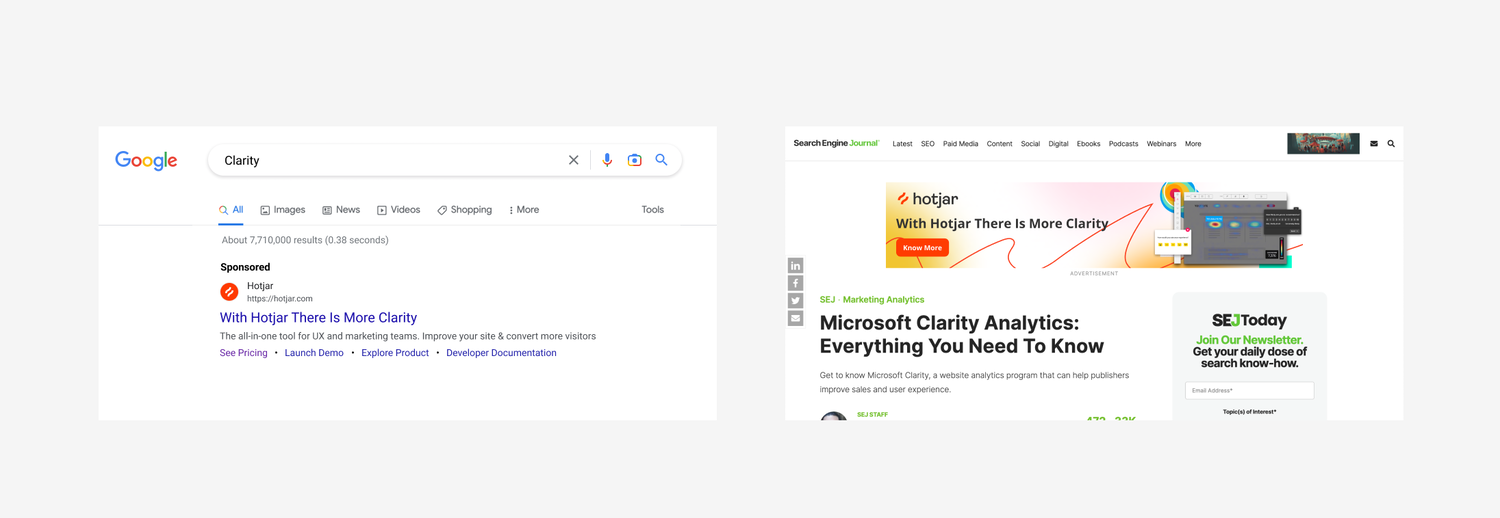Click the header promo image thumbnail
1500x518 pixels.
coord(1323,143)
